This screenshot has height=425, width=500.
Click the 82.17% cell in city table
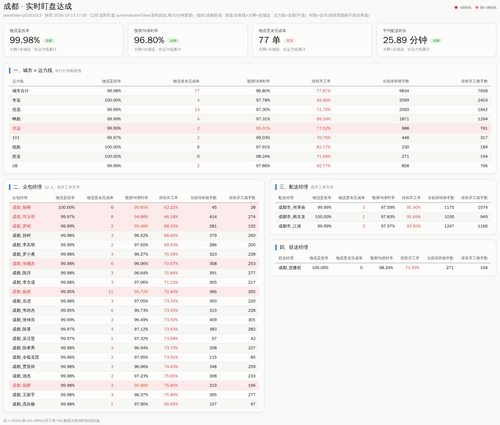[x=323, y=147]
